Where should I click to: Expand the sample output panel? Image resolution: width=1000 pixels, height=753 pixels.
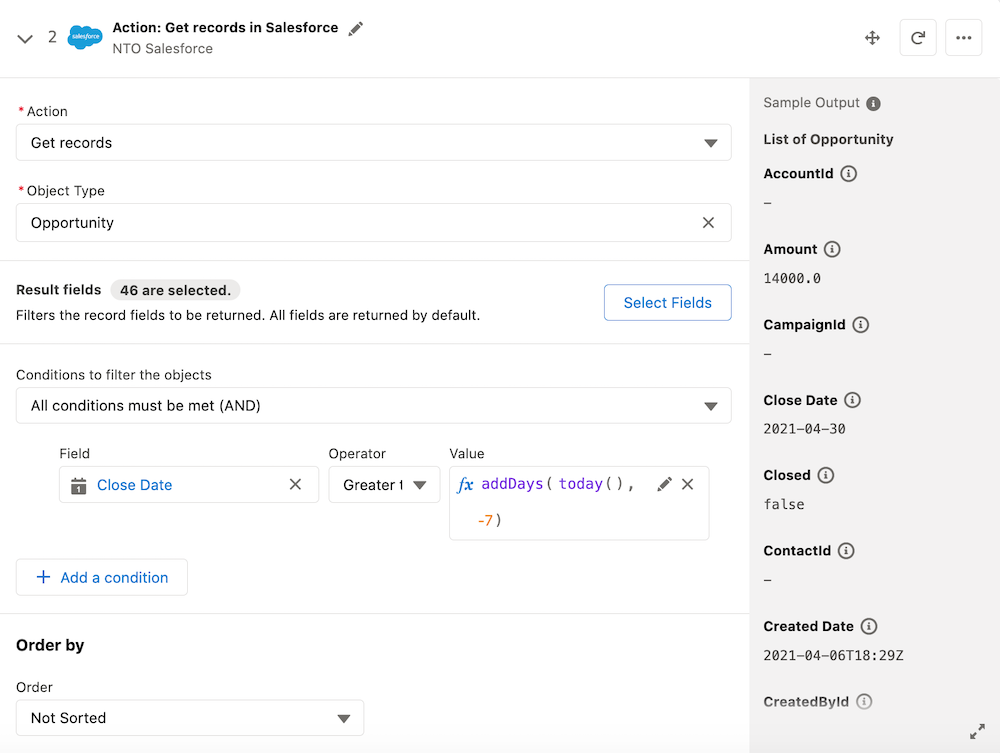977,731
